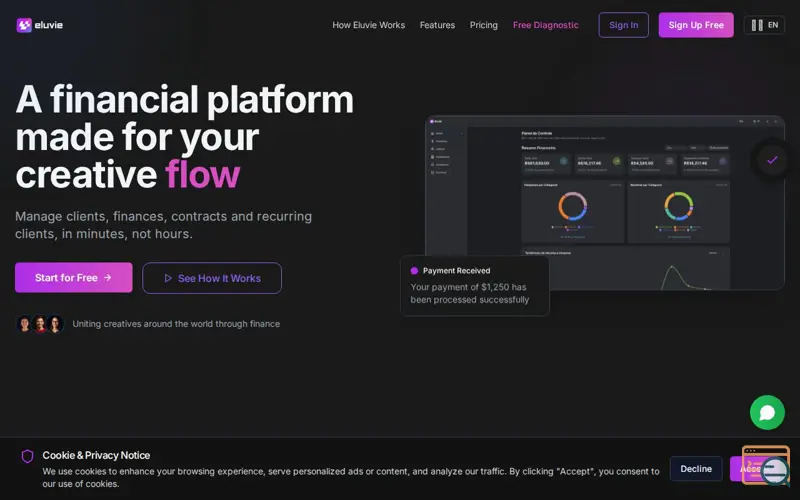Image resolution: width=800 pixels, height=500 pixels.
Task: Decline the cookie consent
Action: (x=696, y=468)
